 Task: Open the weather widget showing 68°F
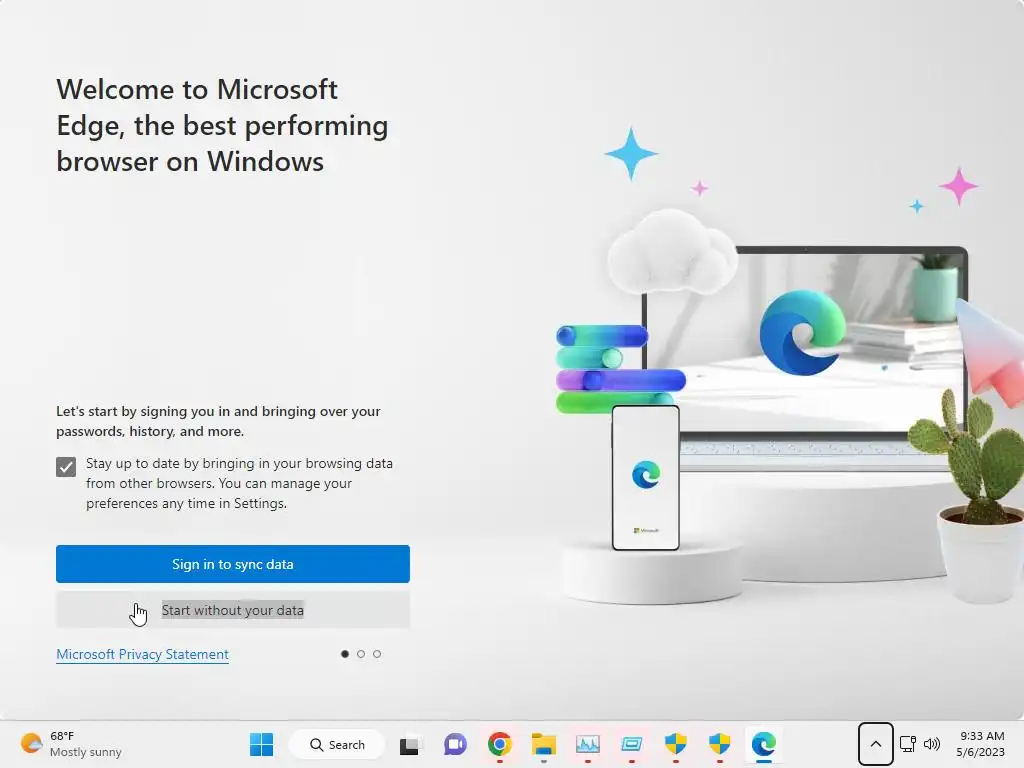[72, 744]
